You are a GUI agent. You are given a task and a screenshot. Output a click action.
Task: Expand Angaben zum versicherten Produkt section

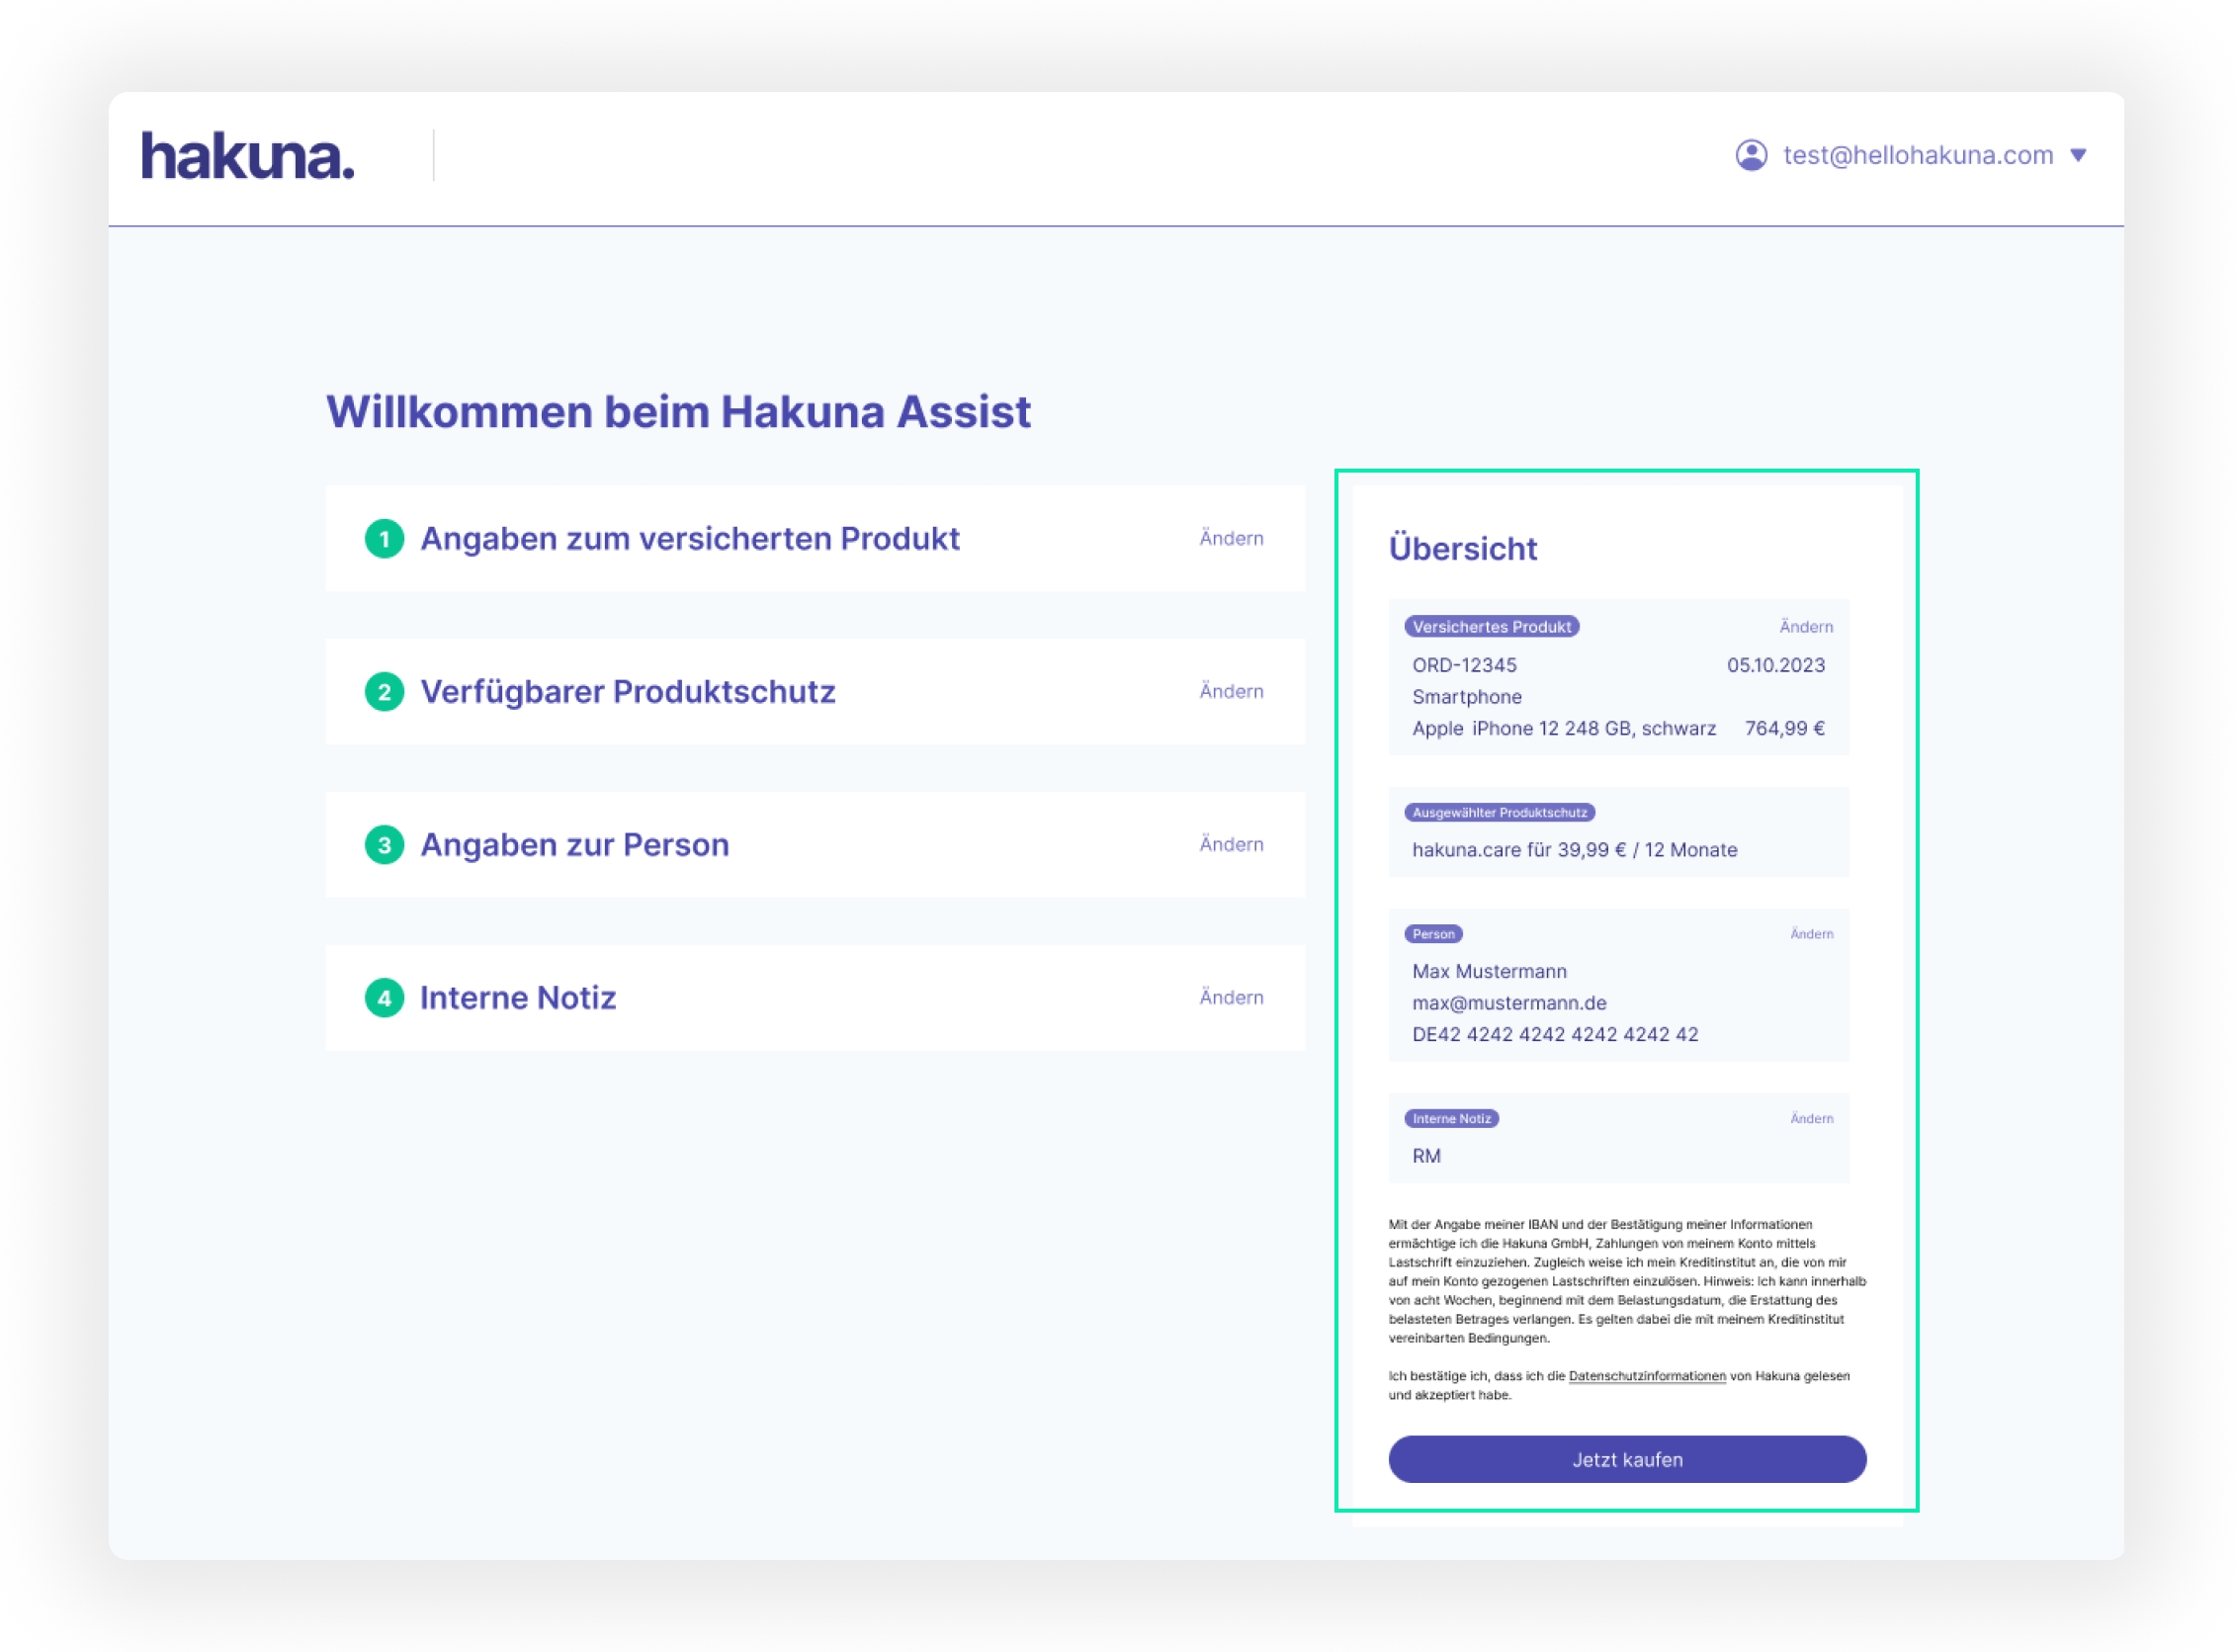click(x=689, y=539)
